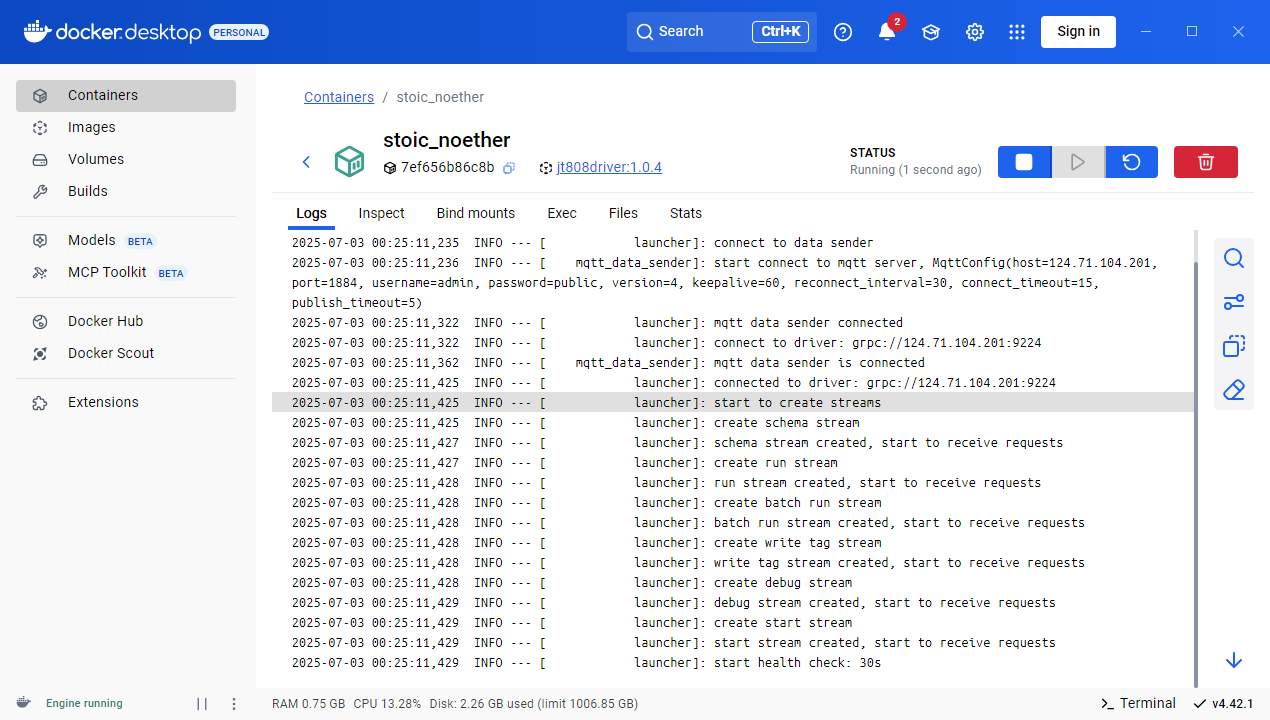Click the 'Running (1 second ago)' status text

pos(916,170)
